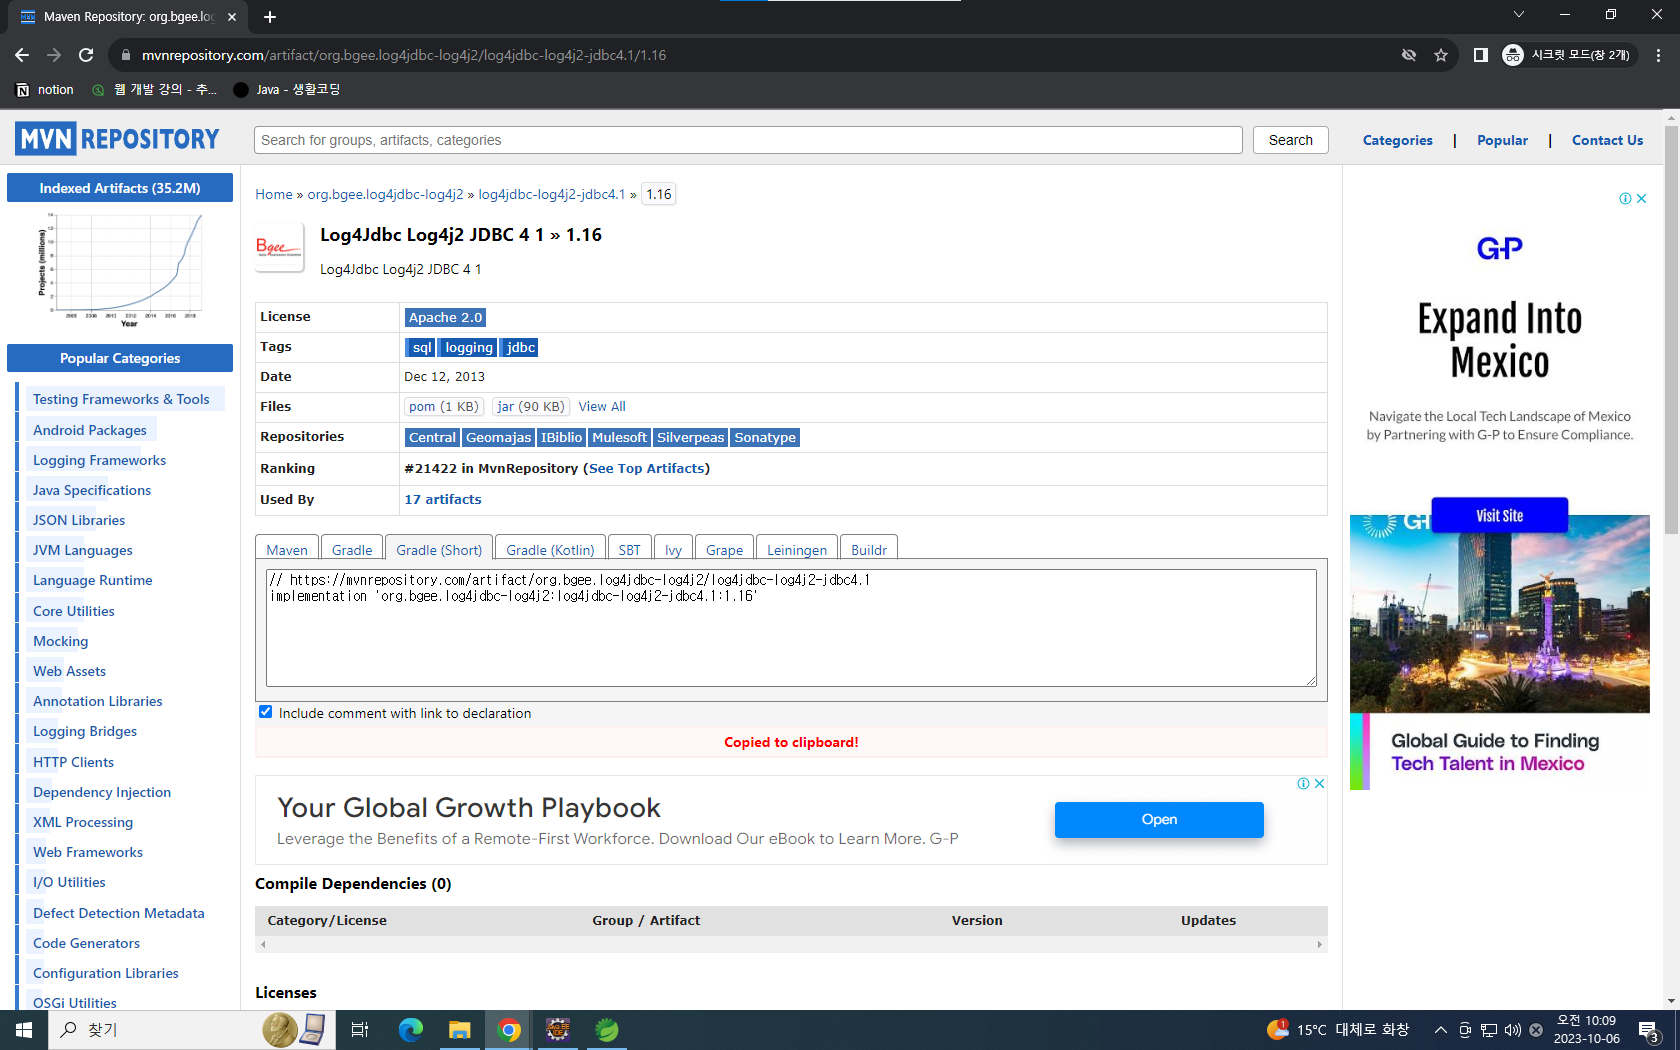This screenshot has width=1680, height=1050.
Task: Open the Central repository link
Action: (432, 437)
